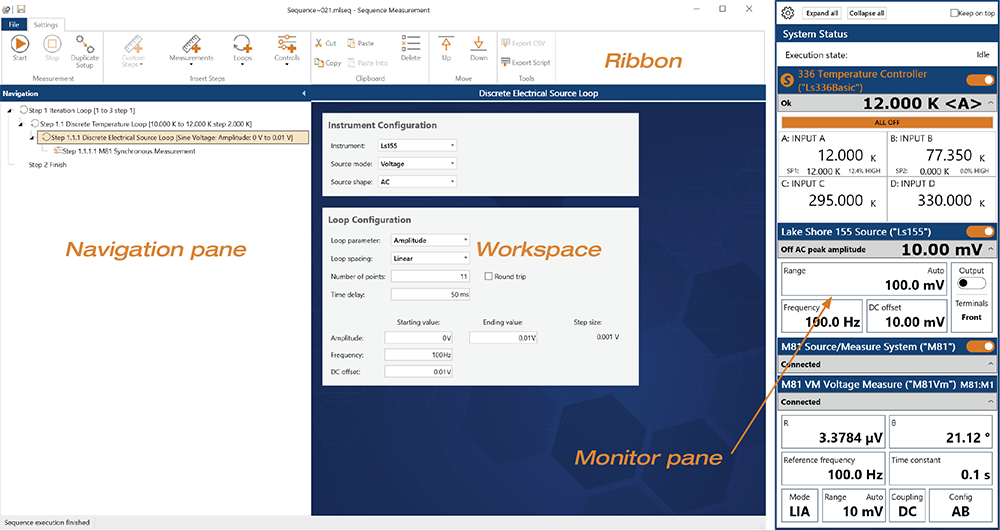Click the Duplicate Setup icon
Image resolution: width=1000 pixels, height=530 pixels.
(x=86, y=45)
